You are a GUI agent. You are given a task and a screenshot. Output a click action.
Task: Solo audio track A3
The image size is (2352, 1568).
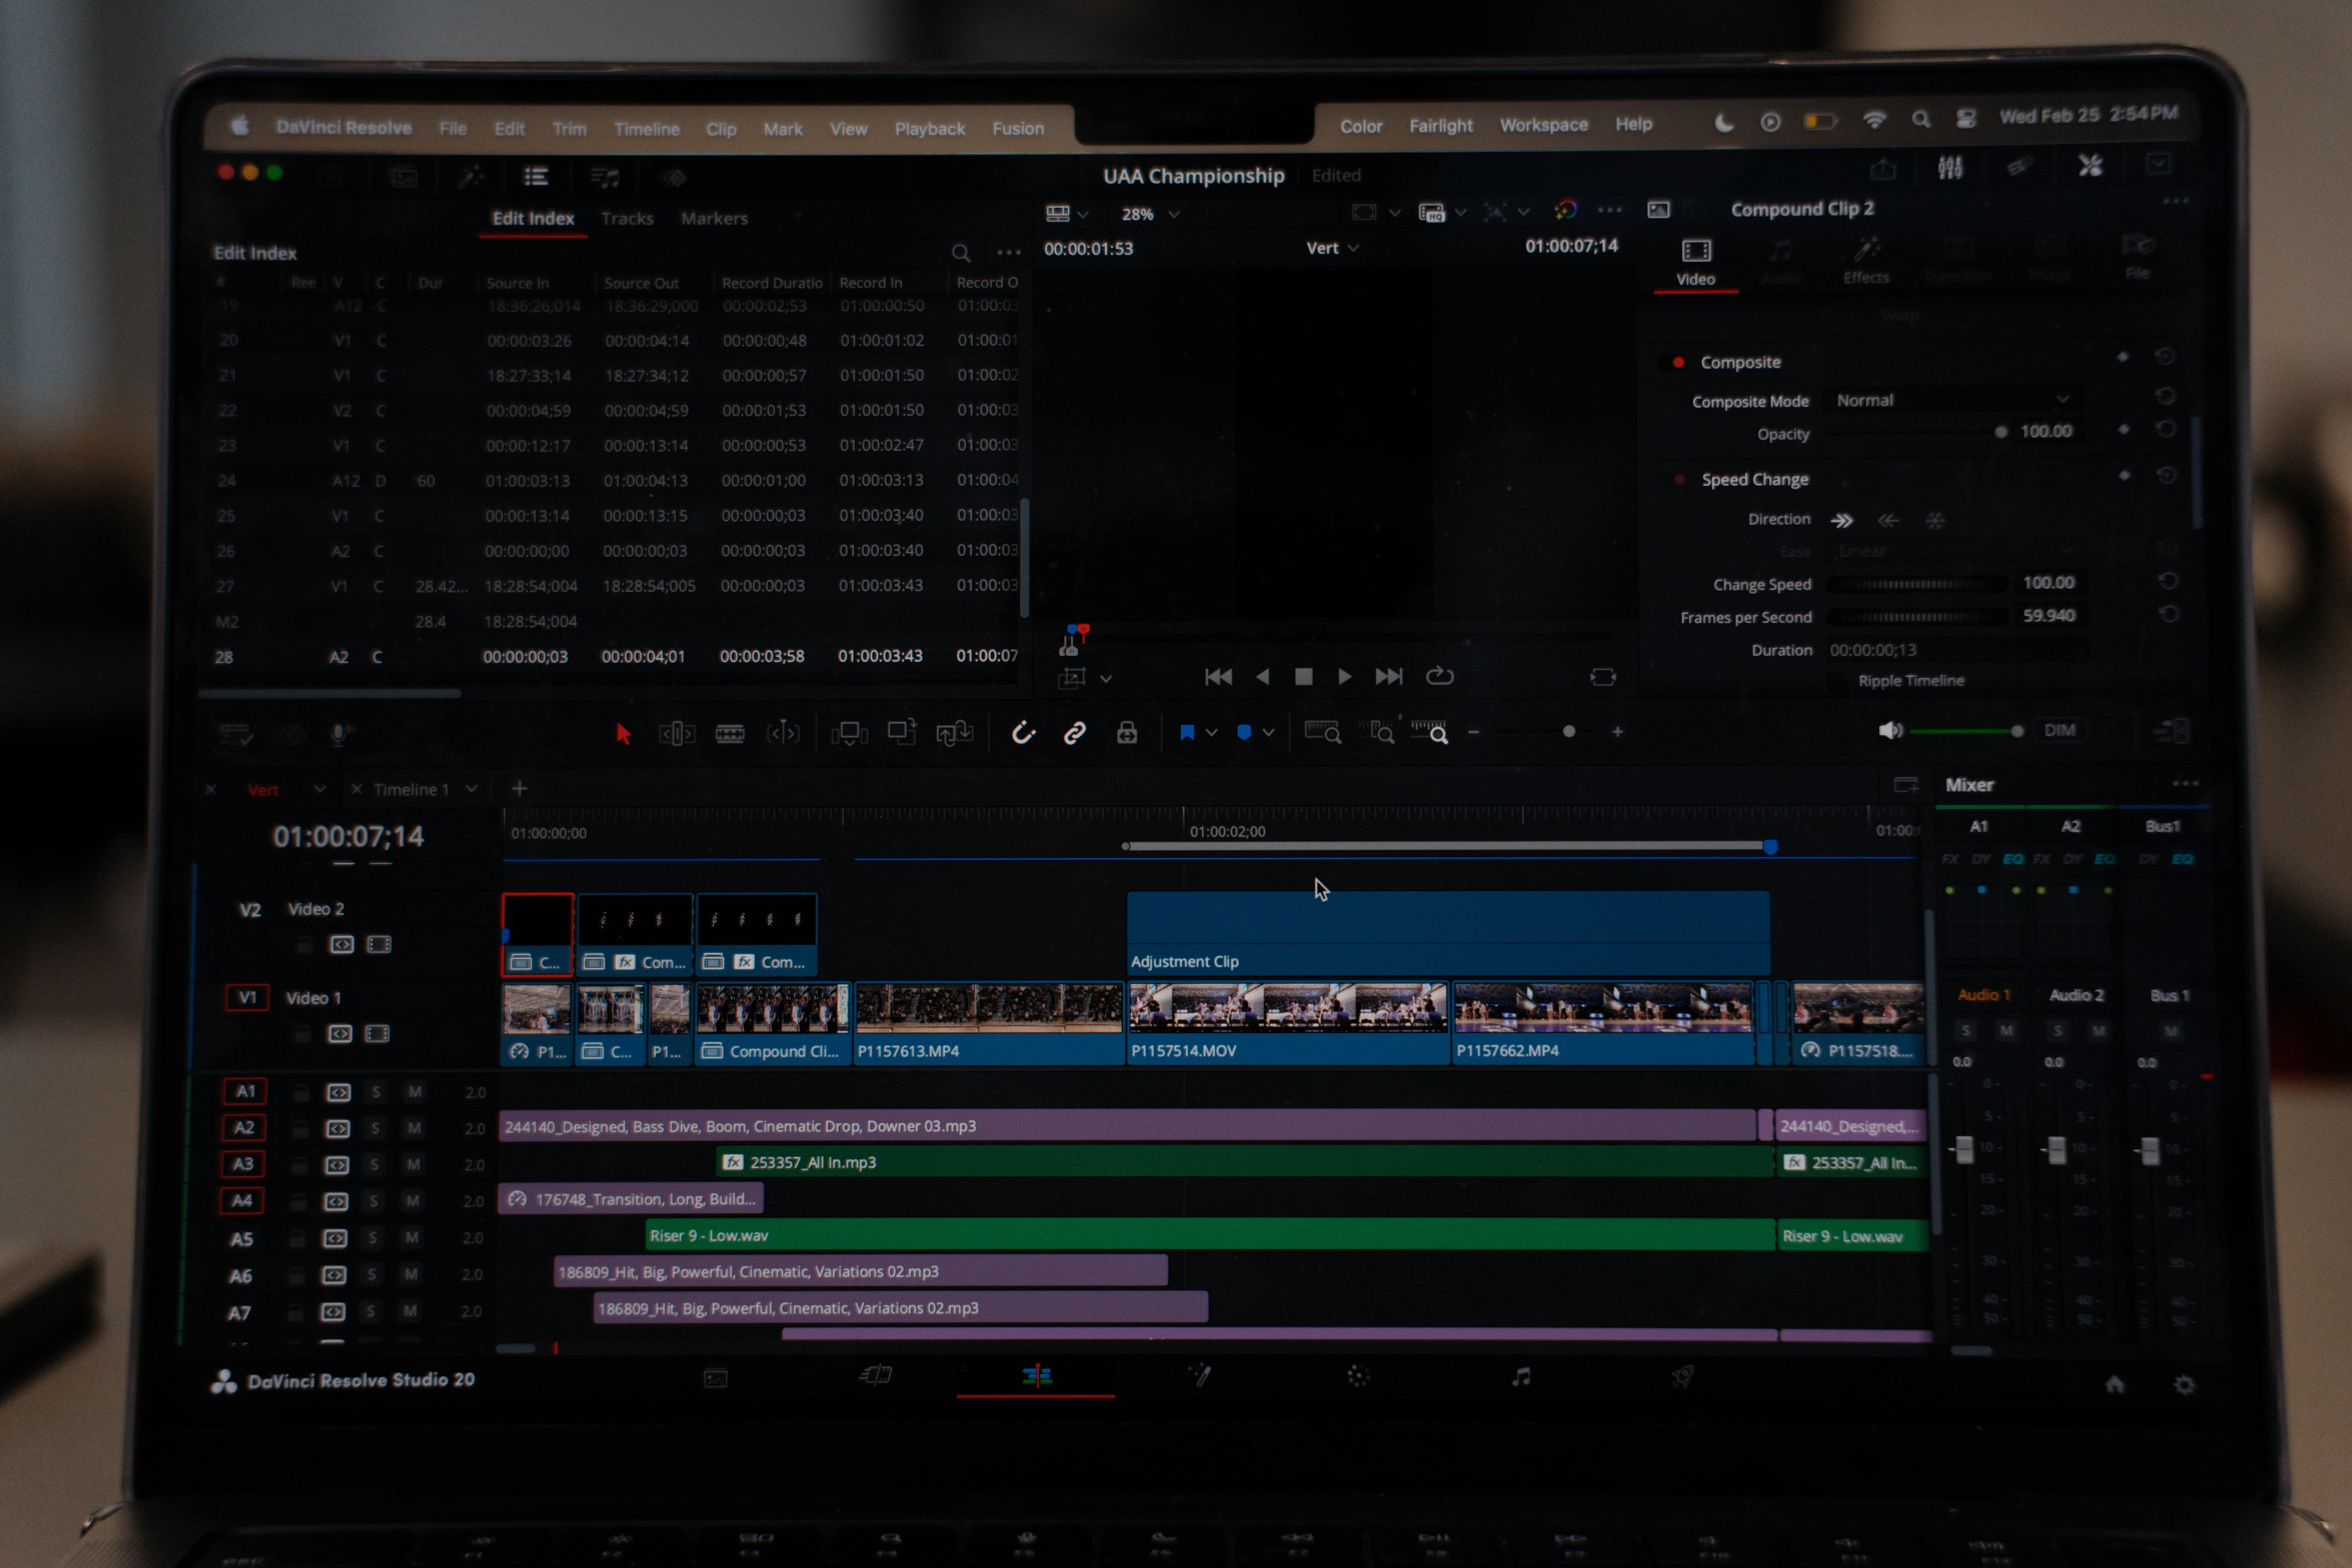pos(375,1164)
